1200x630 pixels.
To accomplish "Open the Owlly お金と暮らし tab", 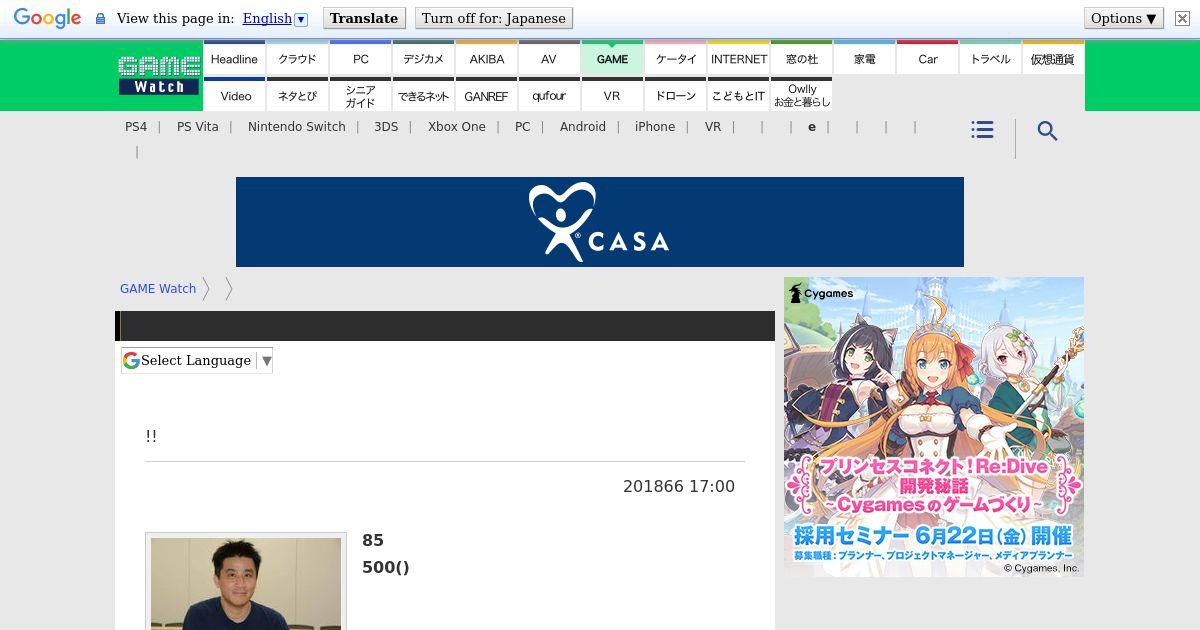I will 802,96.
